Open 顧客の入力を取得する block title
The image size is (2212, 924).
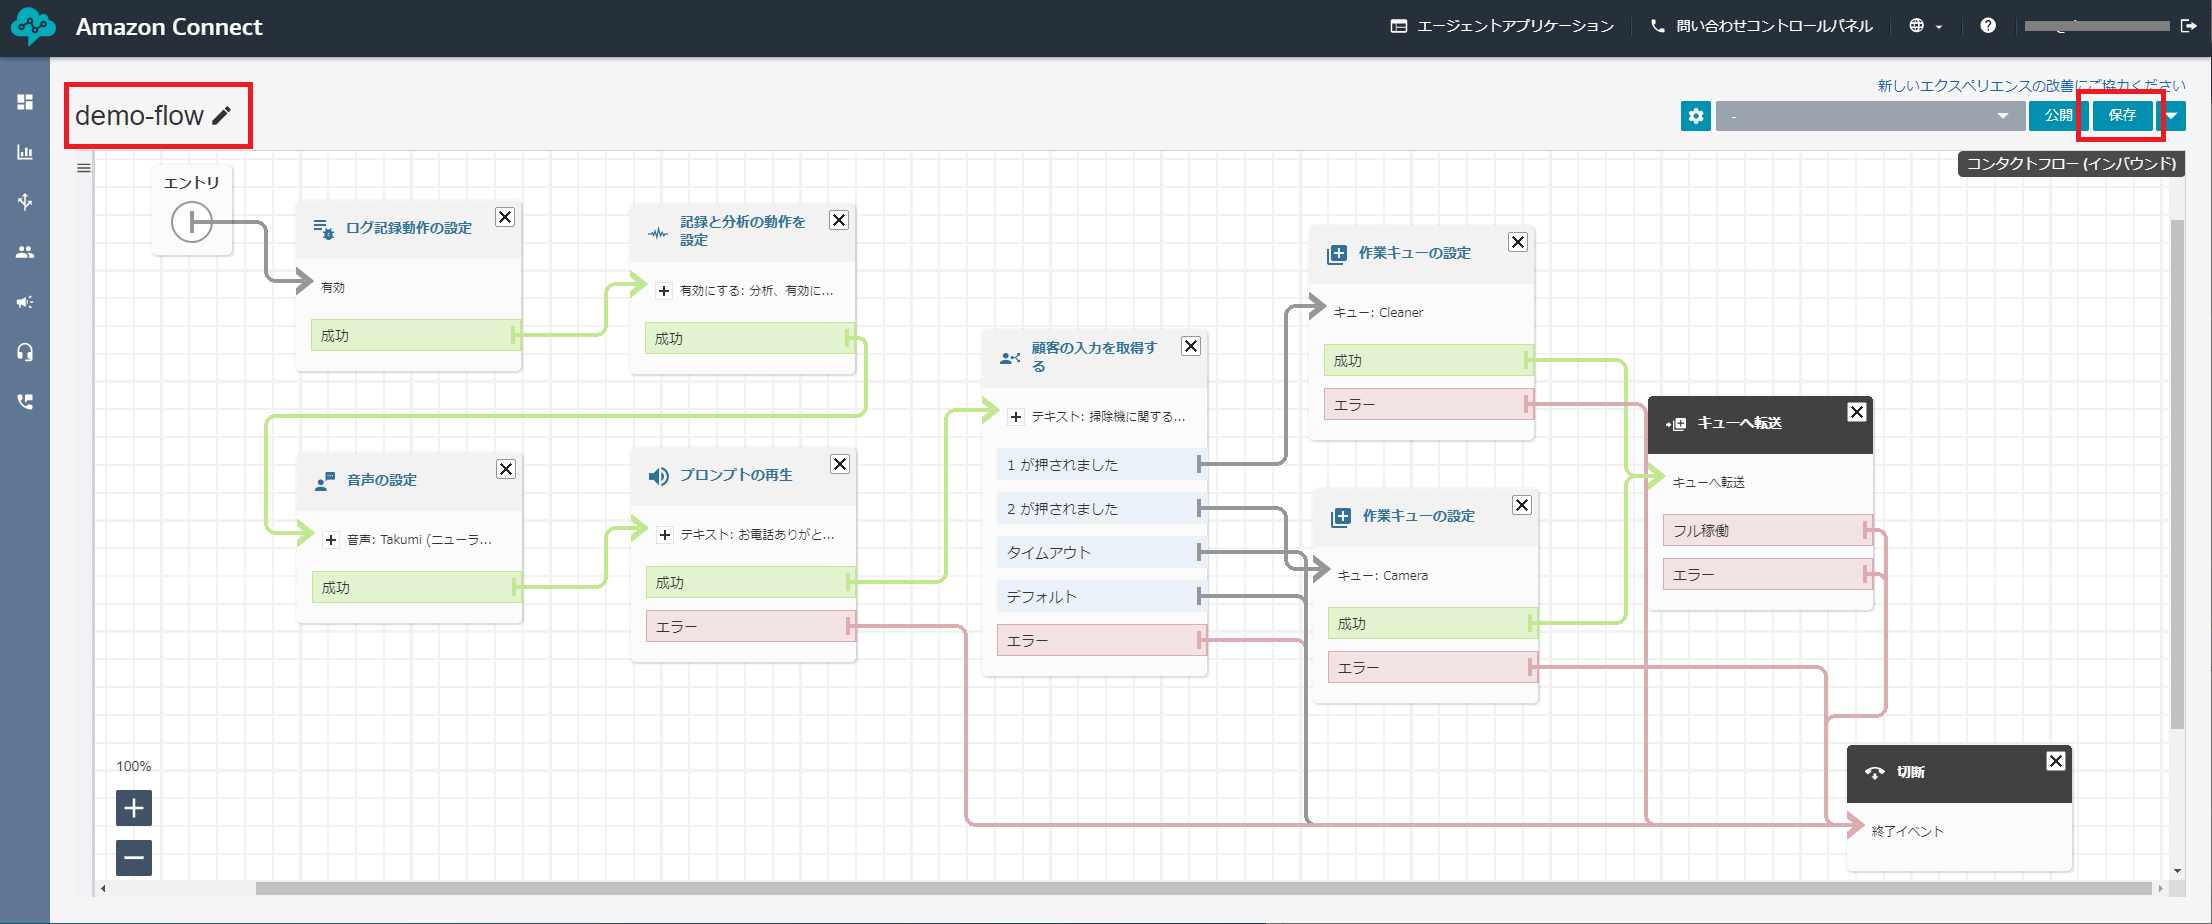point(1094,357)
